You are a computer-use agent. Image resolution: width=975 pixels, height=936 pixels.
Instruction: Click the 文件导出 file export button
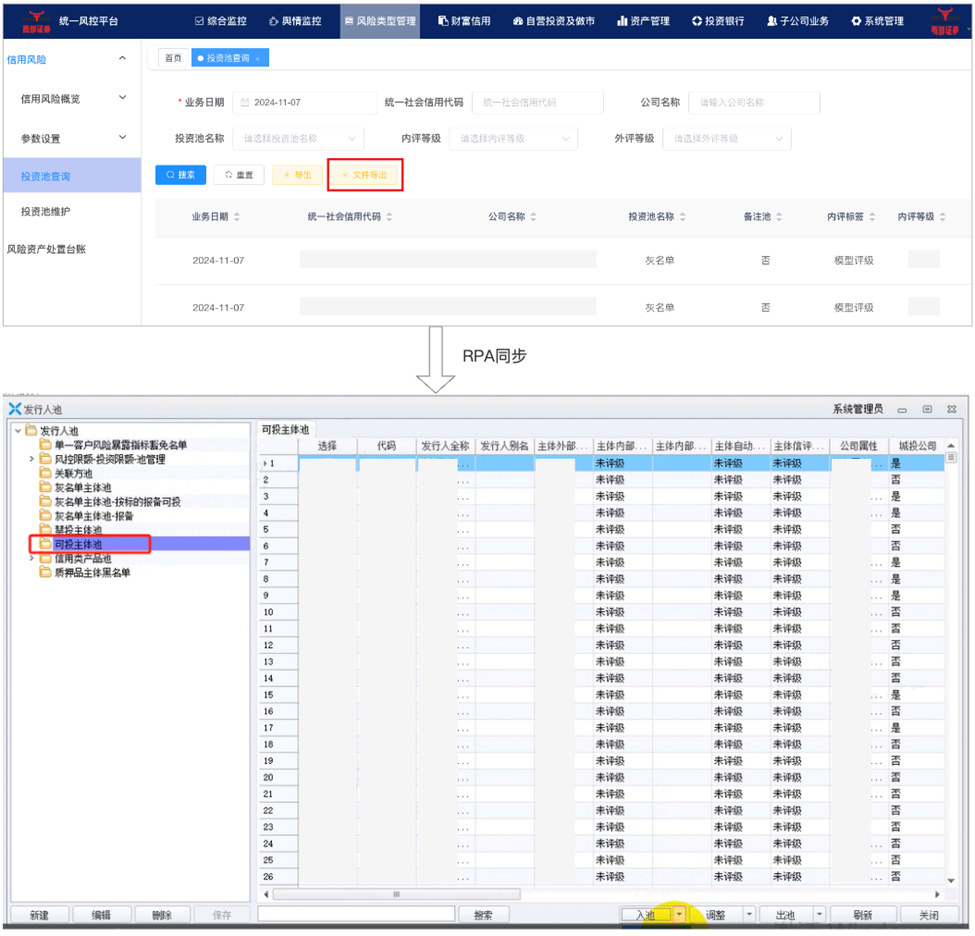[x=365, y=175]
